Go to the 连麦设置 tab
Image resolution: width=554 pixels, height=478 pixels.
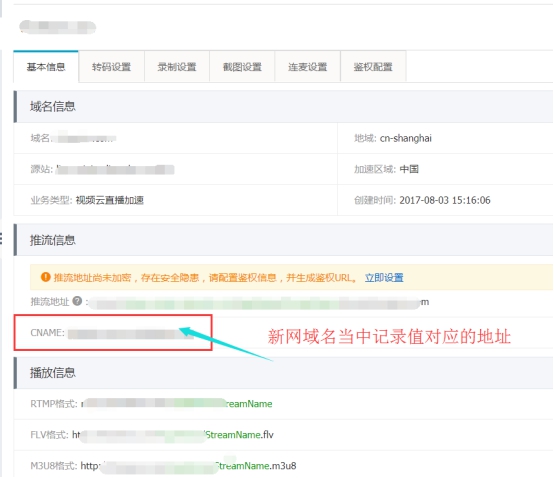click(x=307, y=67)
